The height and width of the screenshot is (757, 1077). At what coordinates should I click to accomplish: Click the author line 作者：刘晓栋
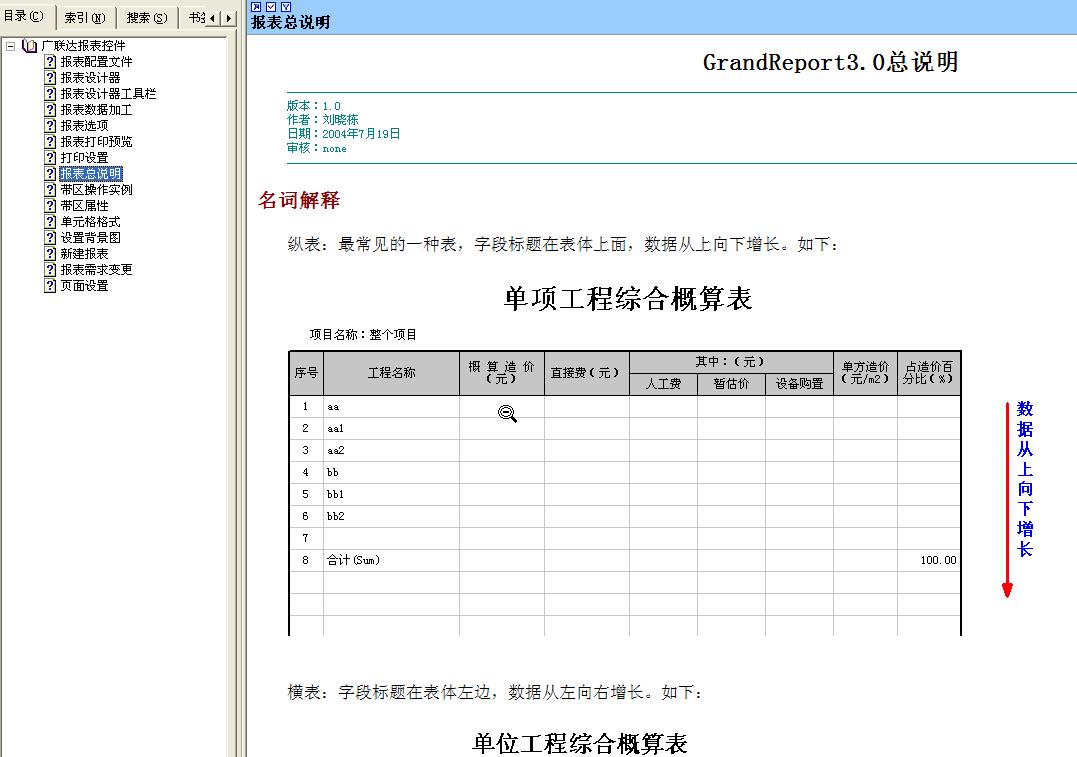(322, 120)
